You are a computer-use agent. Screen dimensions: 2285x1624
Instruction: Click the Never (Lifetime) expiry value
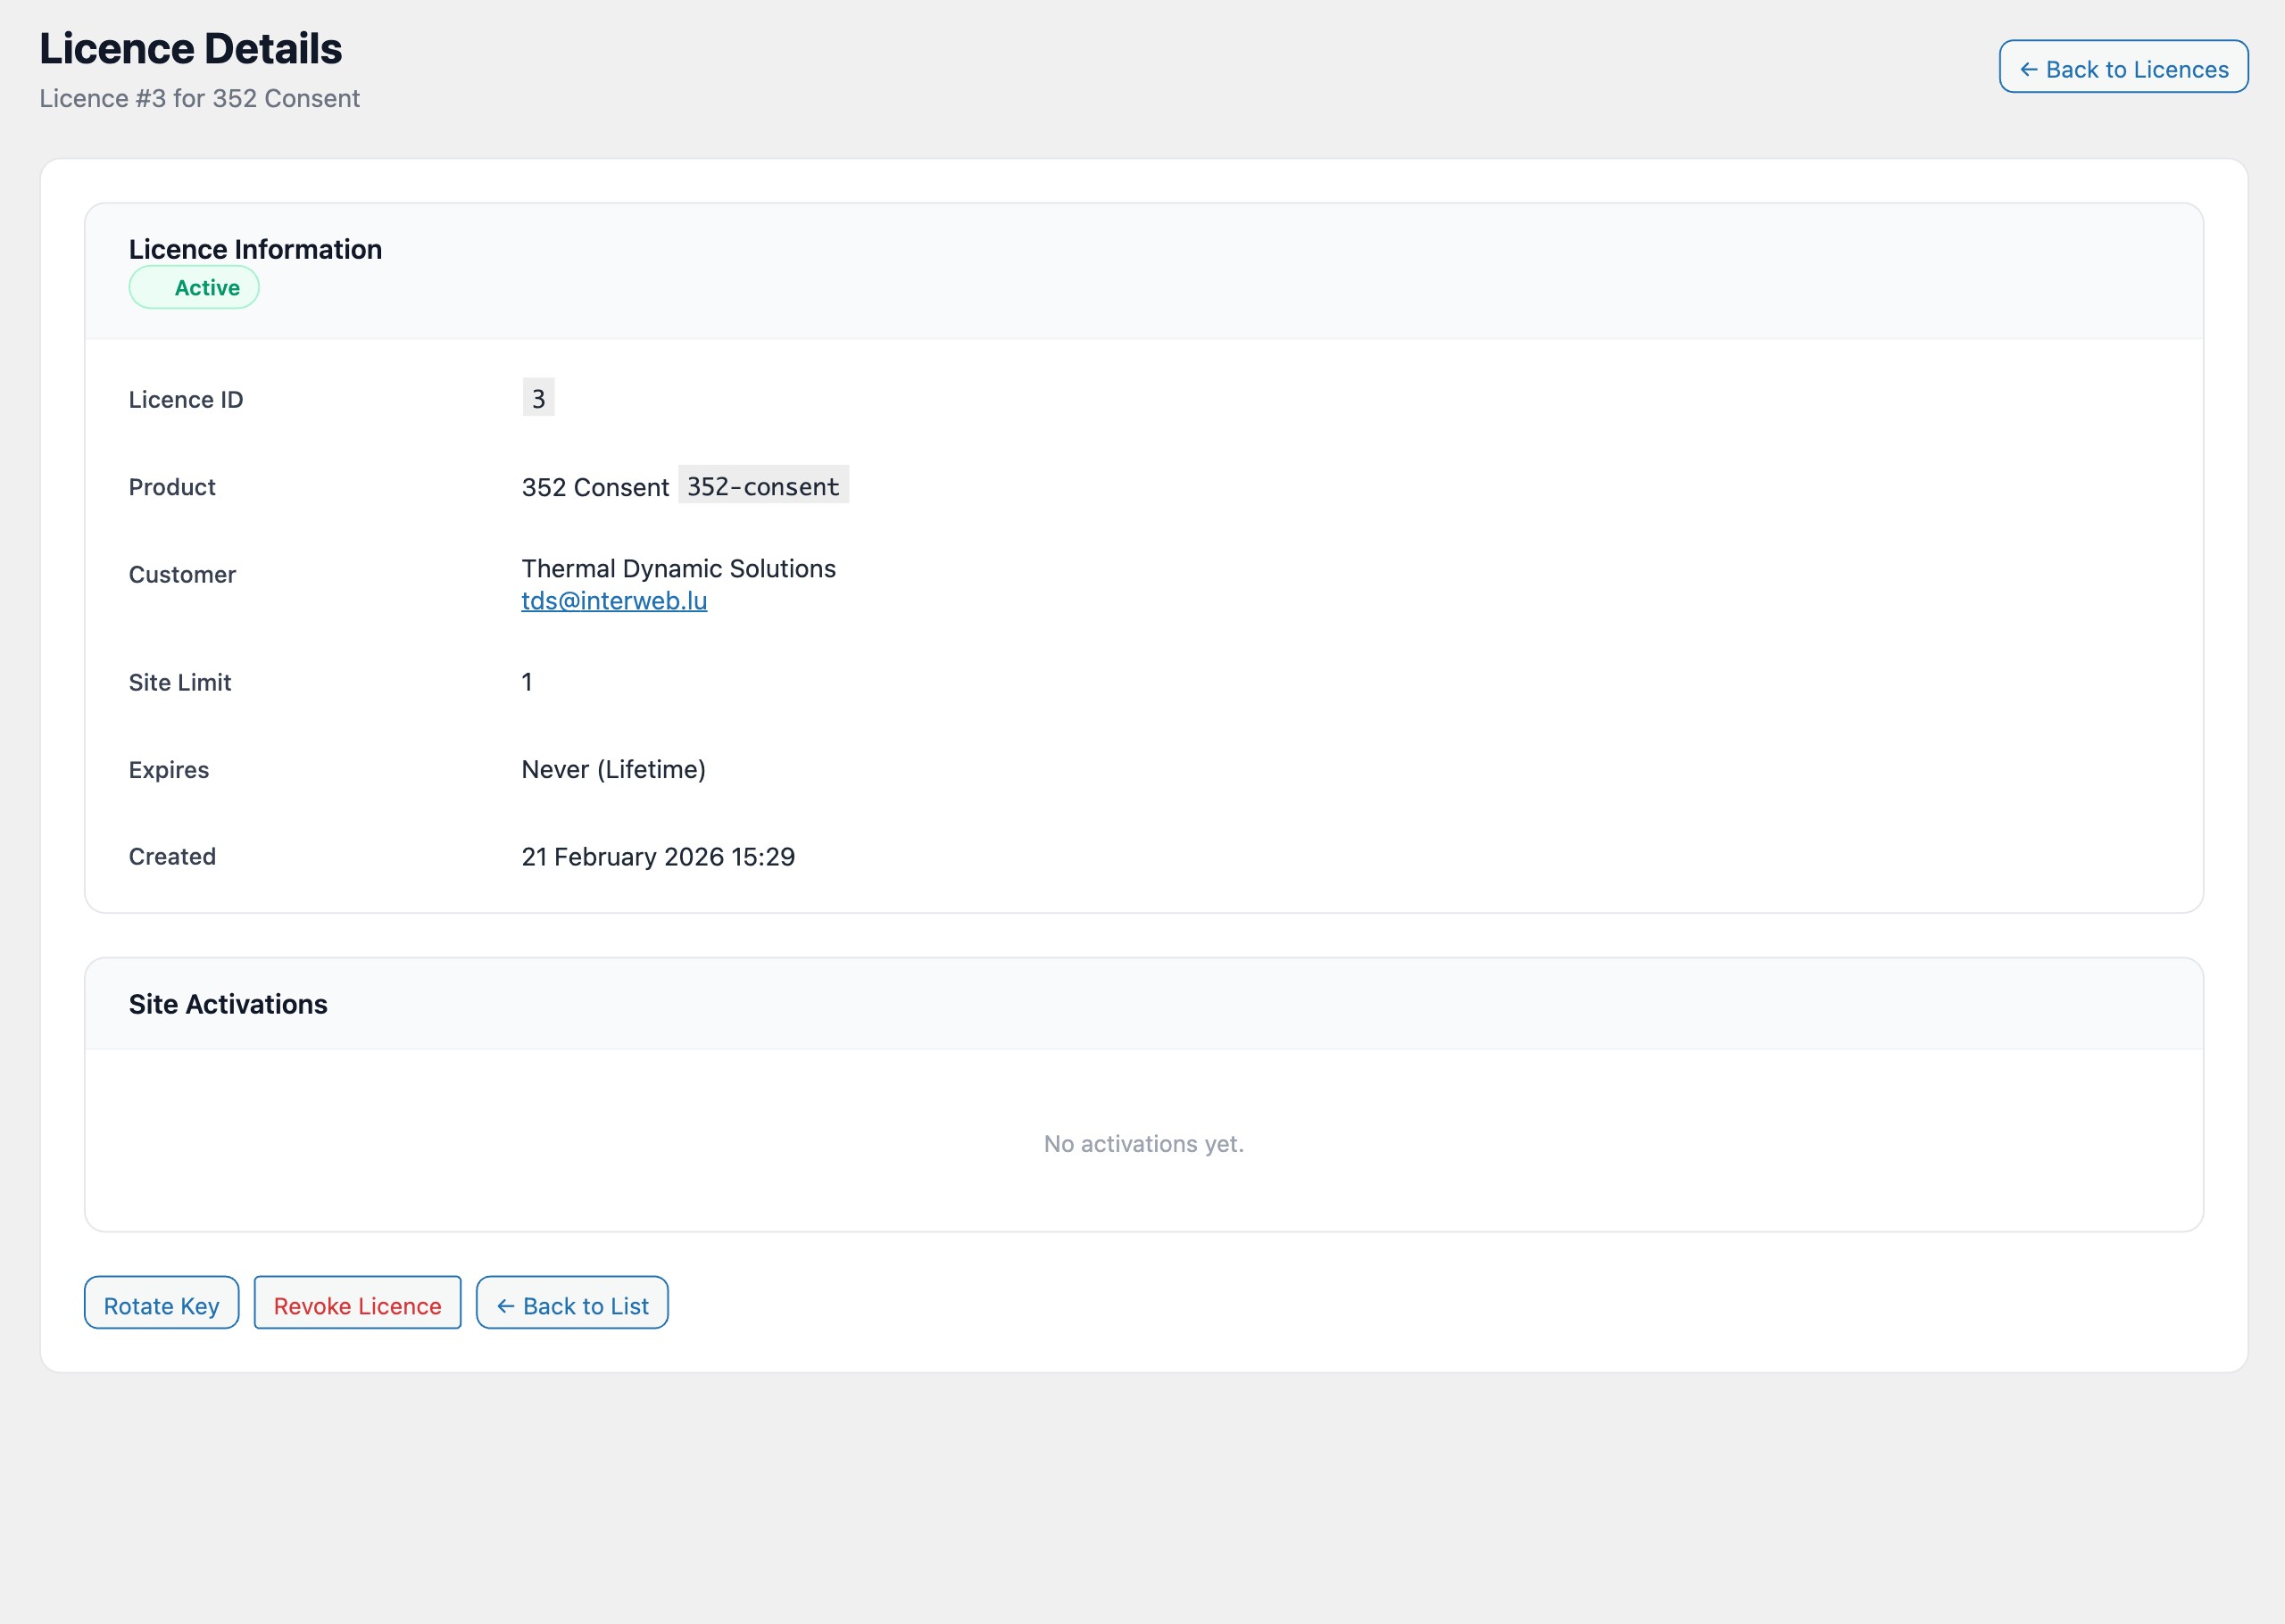613,770
